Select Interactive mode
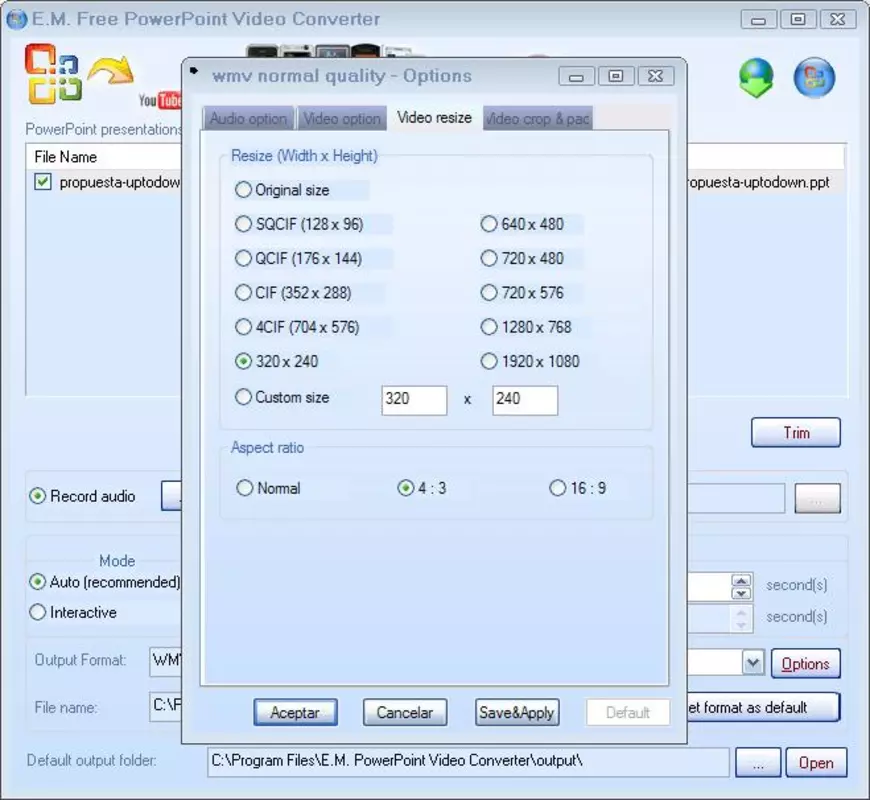870x800 pixels. (37, 612)
